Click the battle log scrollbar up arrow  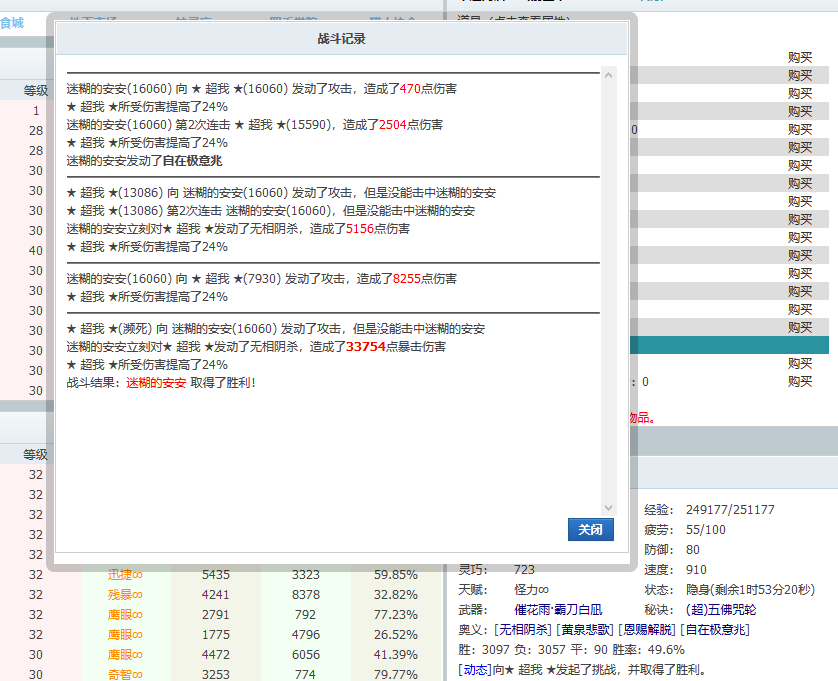[609, 75]
